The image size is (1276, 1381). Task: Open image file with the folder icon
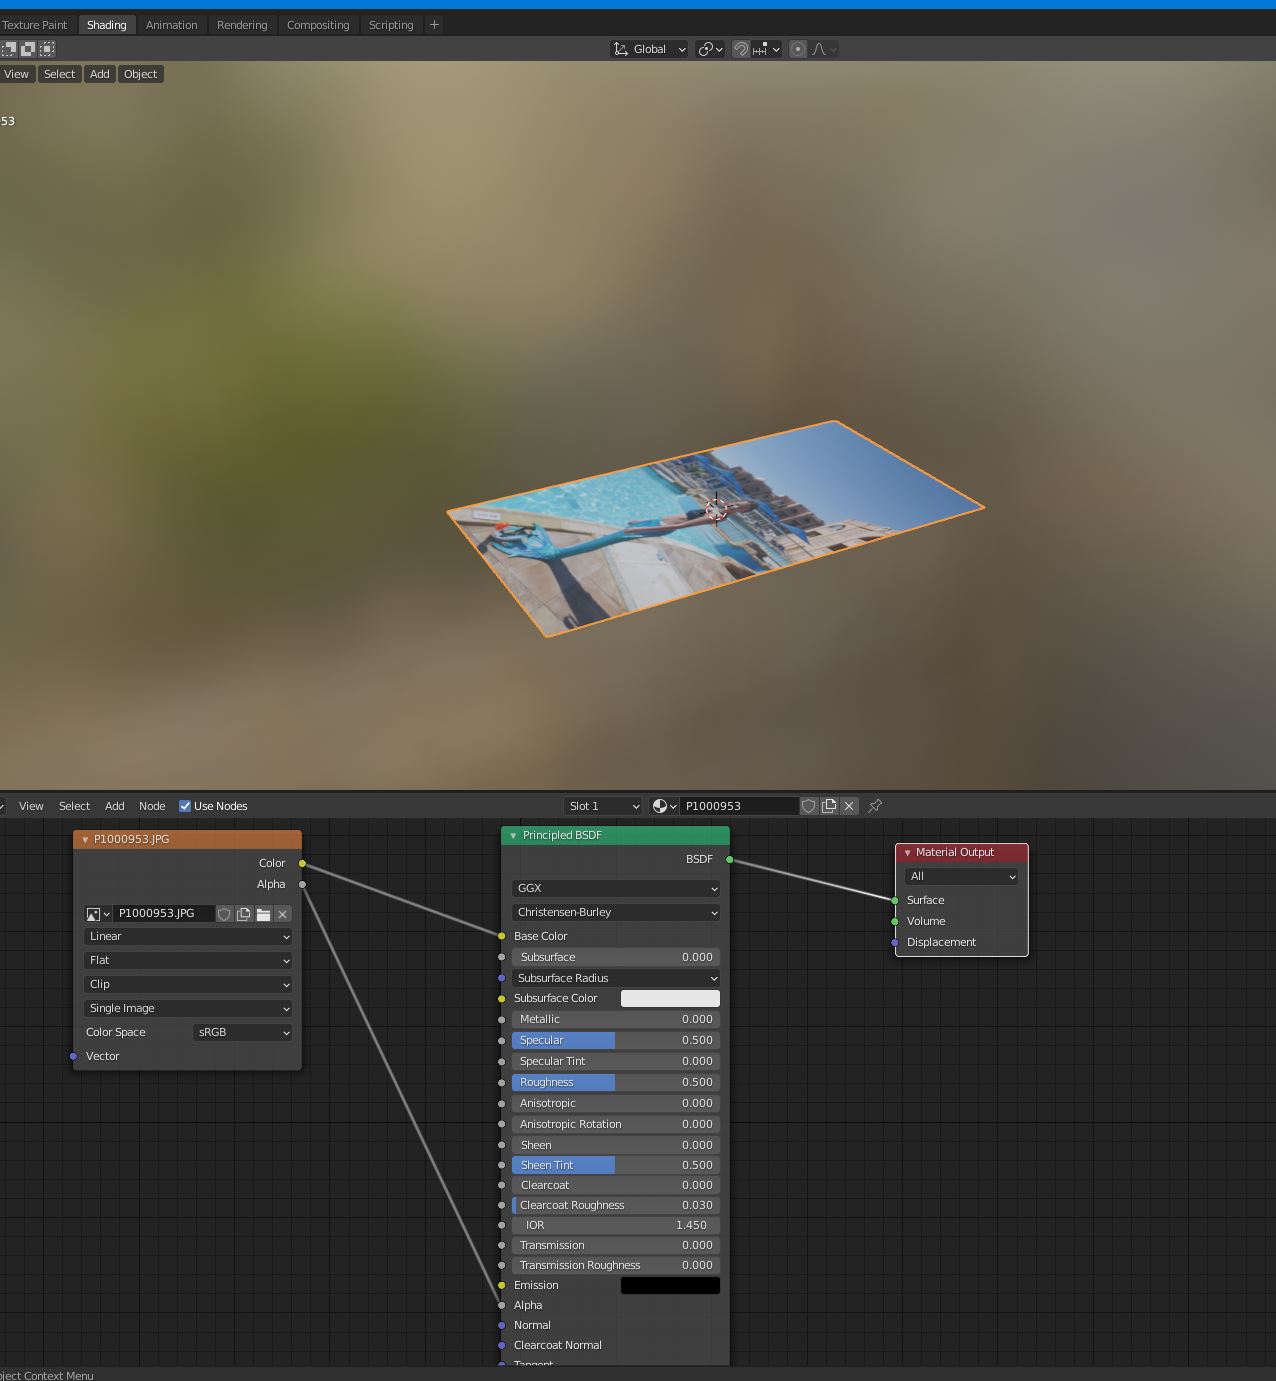pos(263,914)
